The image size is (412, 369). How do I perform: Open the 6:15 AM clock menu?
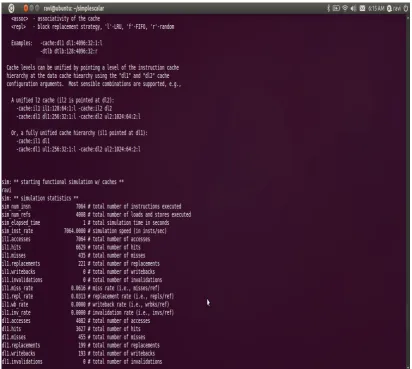coord(377,8)
